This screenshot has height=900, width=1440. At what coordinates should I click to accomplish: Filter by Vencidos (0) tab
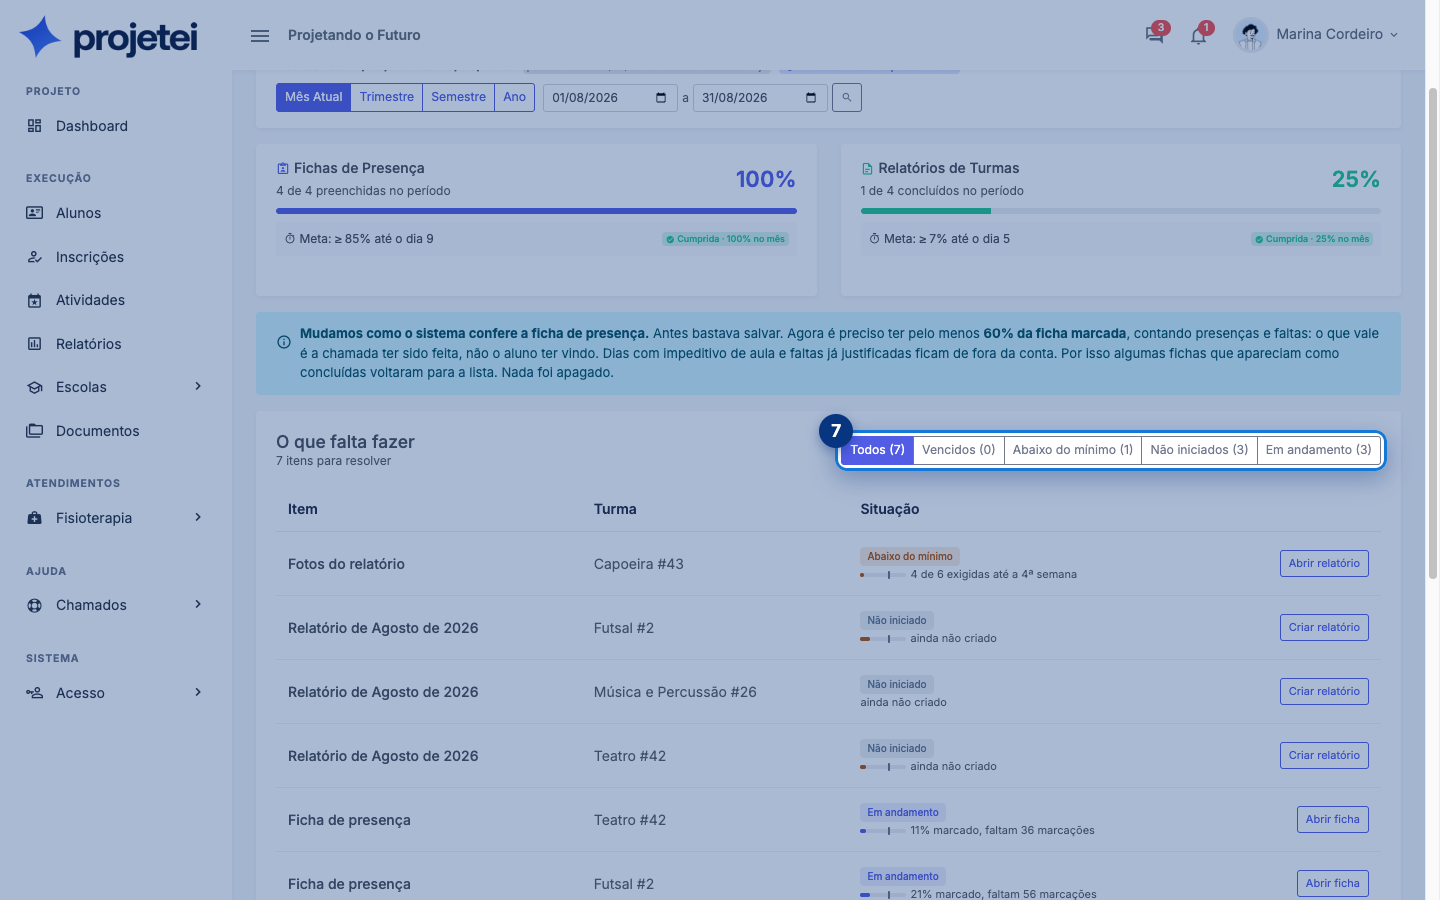click(959, 450)
